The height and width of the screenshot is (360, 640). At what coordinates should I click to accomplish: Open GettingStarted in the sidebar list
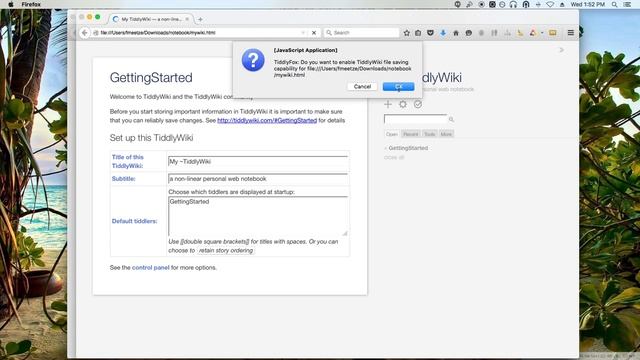(408, 148)
